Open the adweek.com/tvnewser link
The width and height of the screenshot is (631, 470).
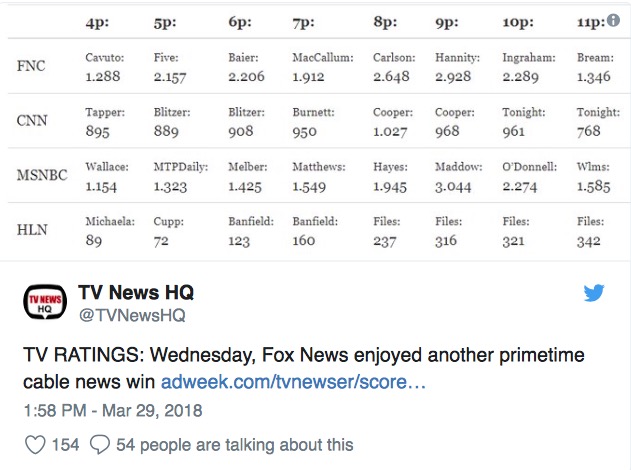coord(293,382)
